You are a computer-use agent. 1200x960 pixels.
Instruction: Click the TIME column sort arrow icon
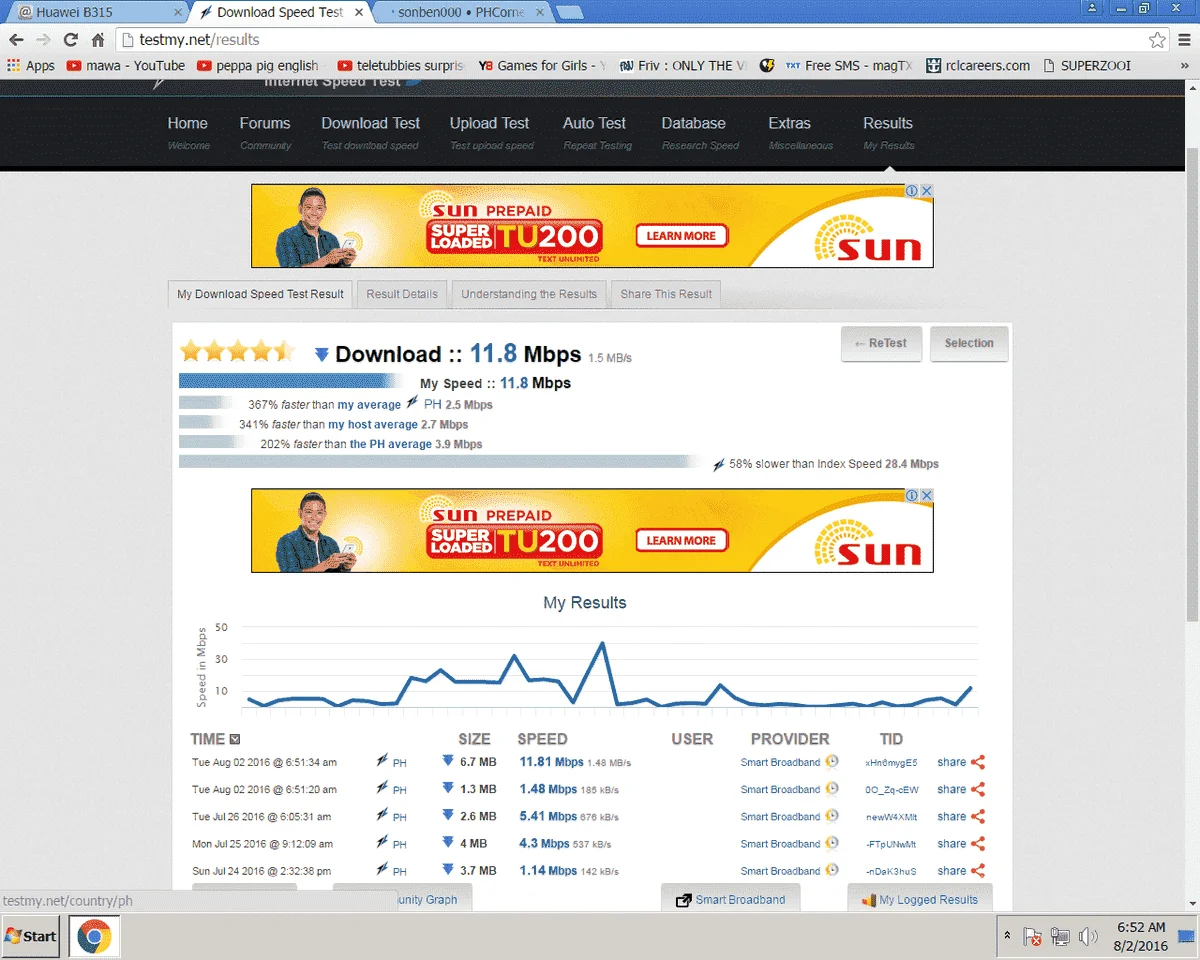coord(235,739)
